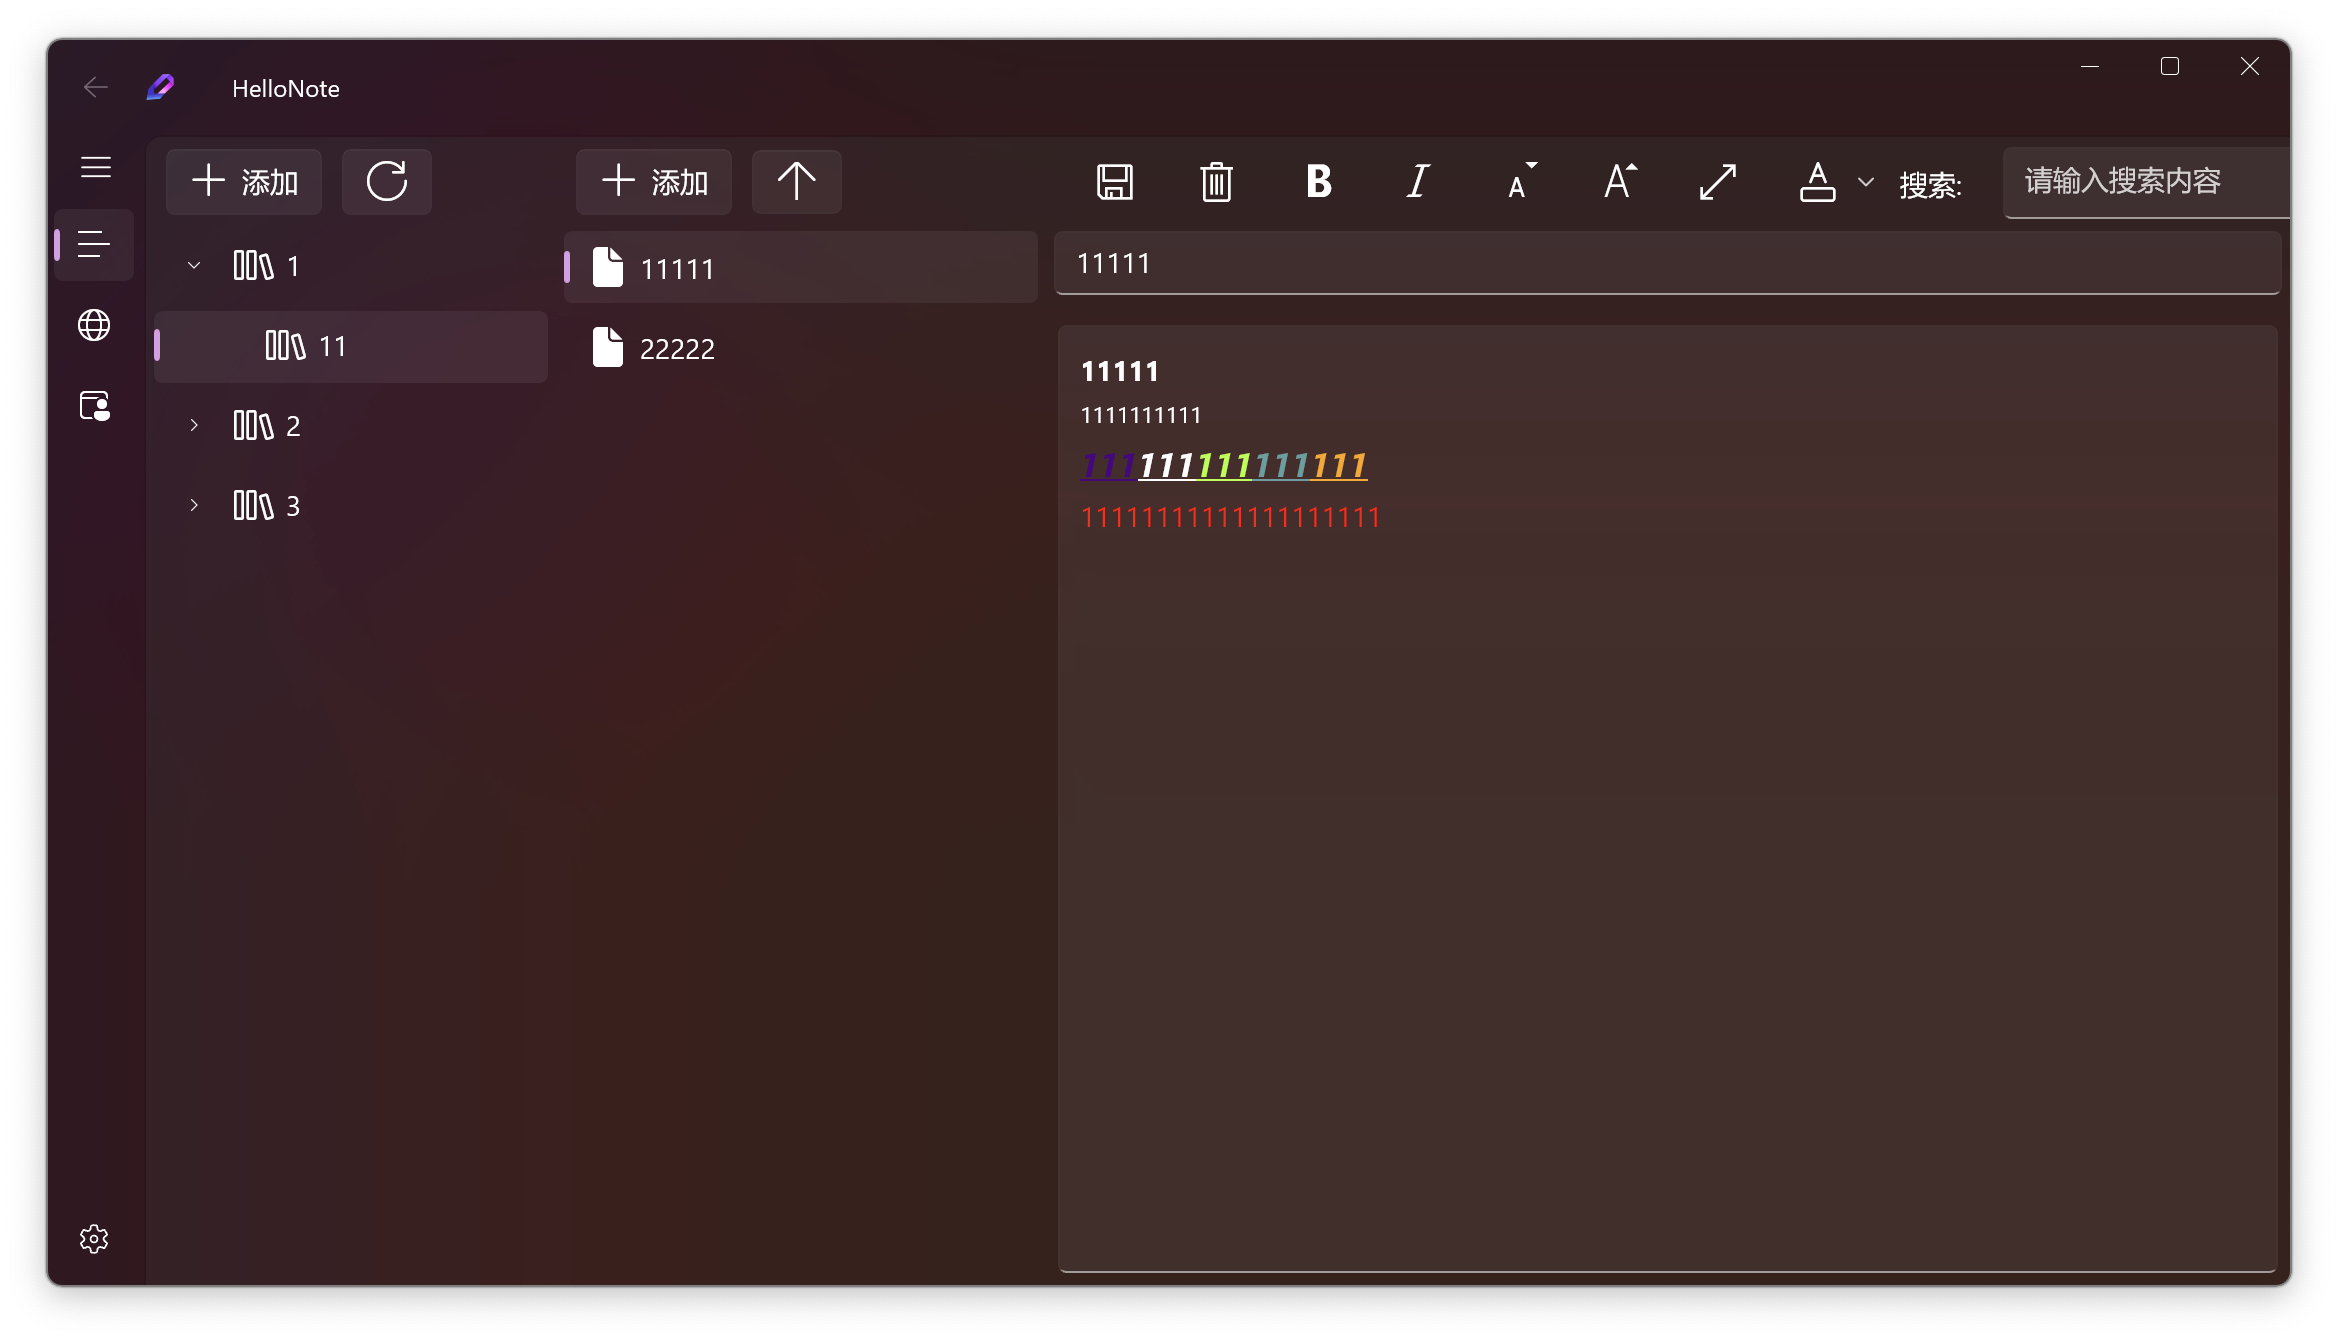Click the search input field
Screen dimensions: 2338x1342
click(x=2145, y=182)
